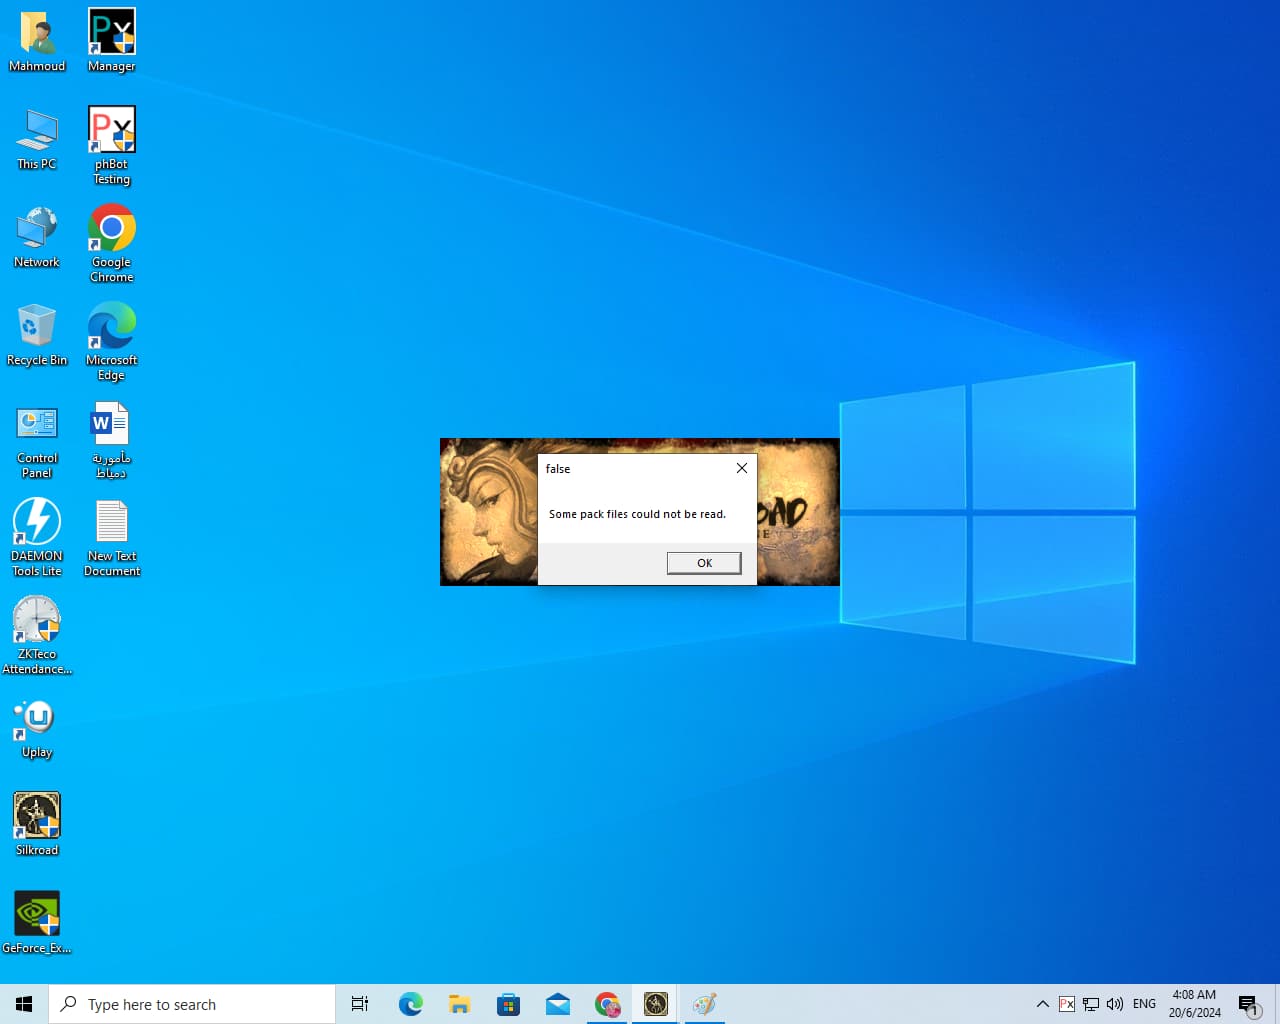Show hidden system tray icons
Screen dimensions: 1280x1024
click(x=1042, y=1004)
